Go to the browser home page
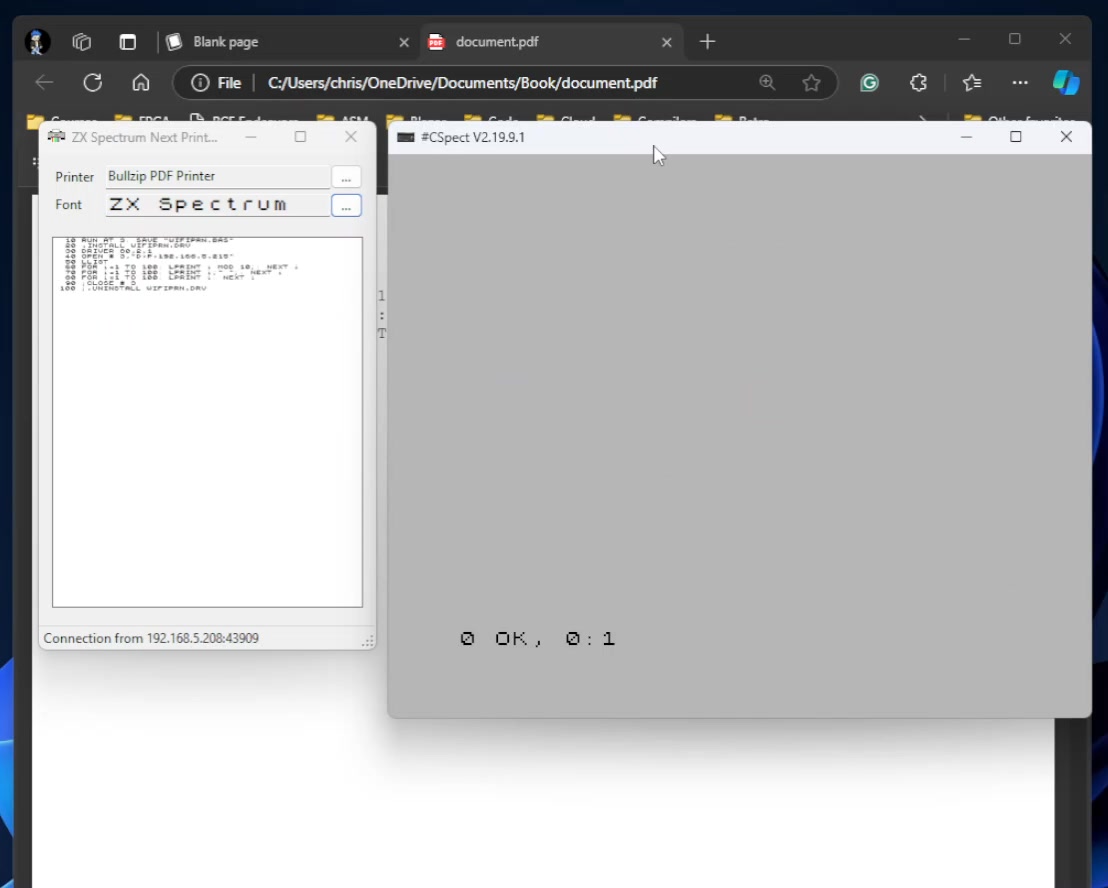 point(141,83)
